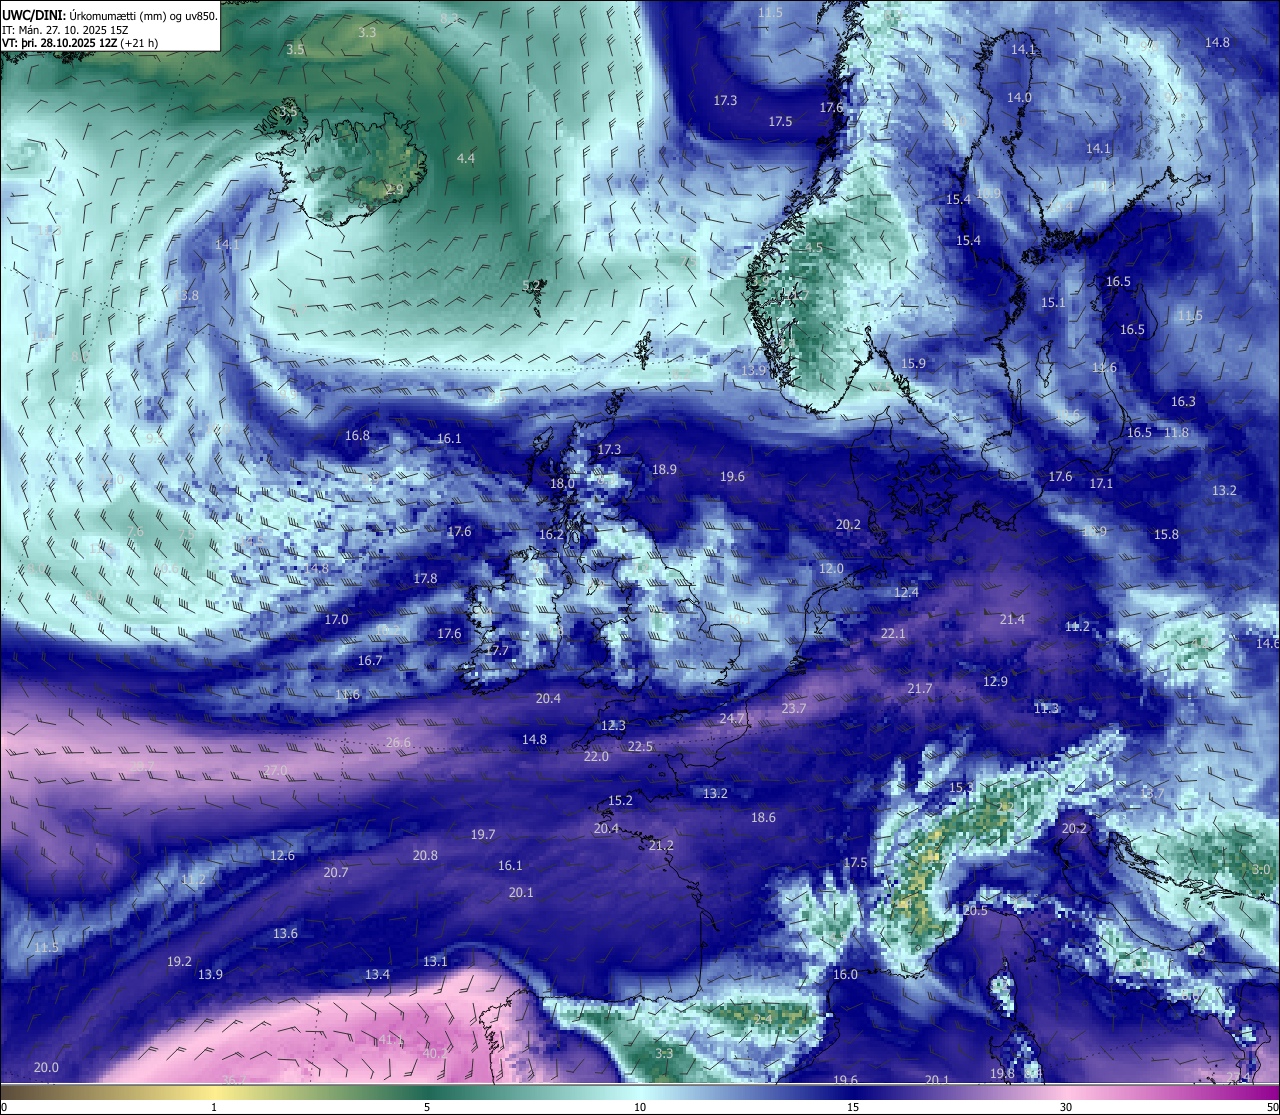Click the "20.0" value at the bottom-left
The height and width of the screenshot is (1115, 1280).
coord(46,1067)
